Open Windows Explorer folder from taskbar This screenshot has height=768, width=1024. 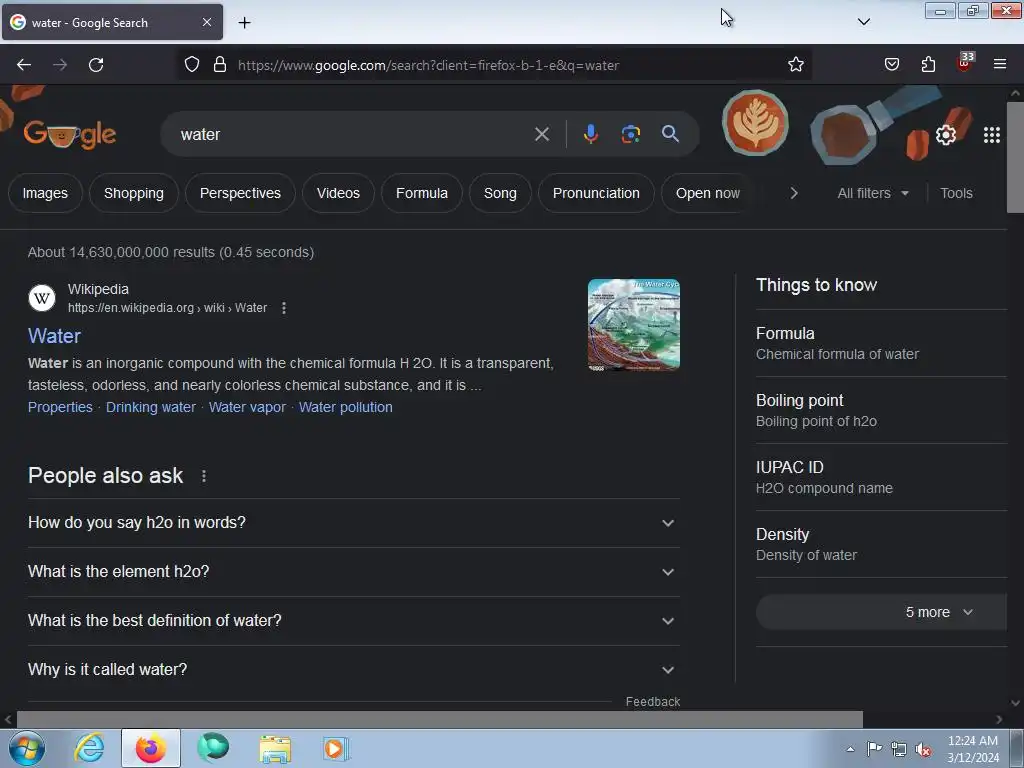tap(275, 748)
